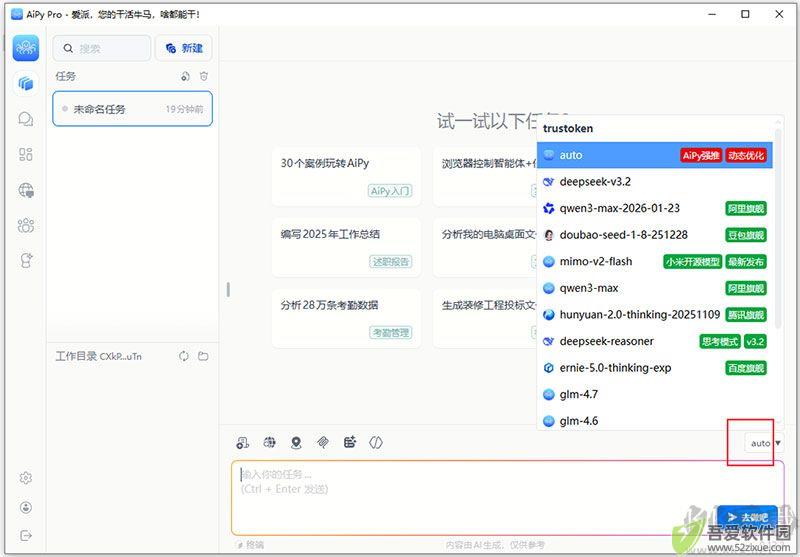
Task: Click the 工作目录 CXkP...uTn path text
Action: point(98,356)
